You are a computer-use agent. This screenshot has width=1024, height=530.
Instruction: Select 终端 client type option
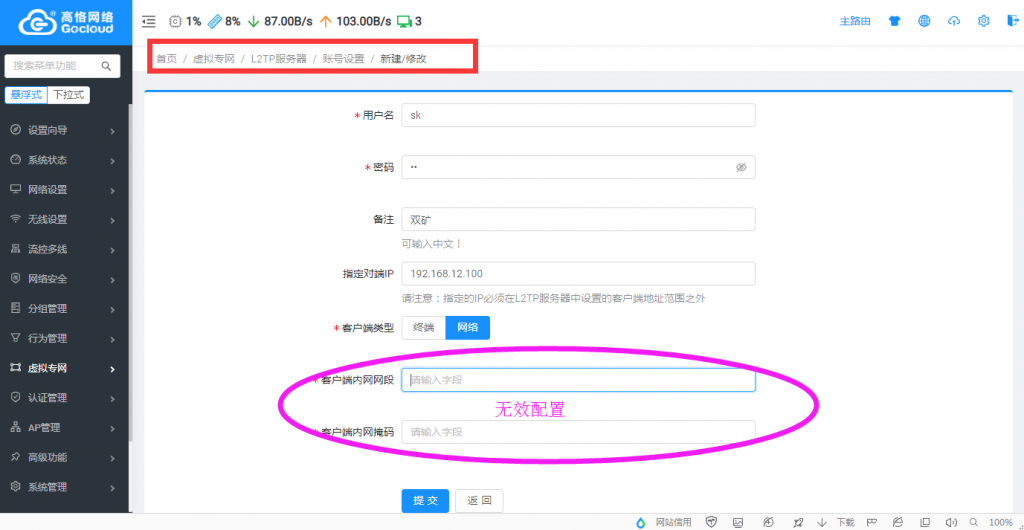tap(424, 328)
